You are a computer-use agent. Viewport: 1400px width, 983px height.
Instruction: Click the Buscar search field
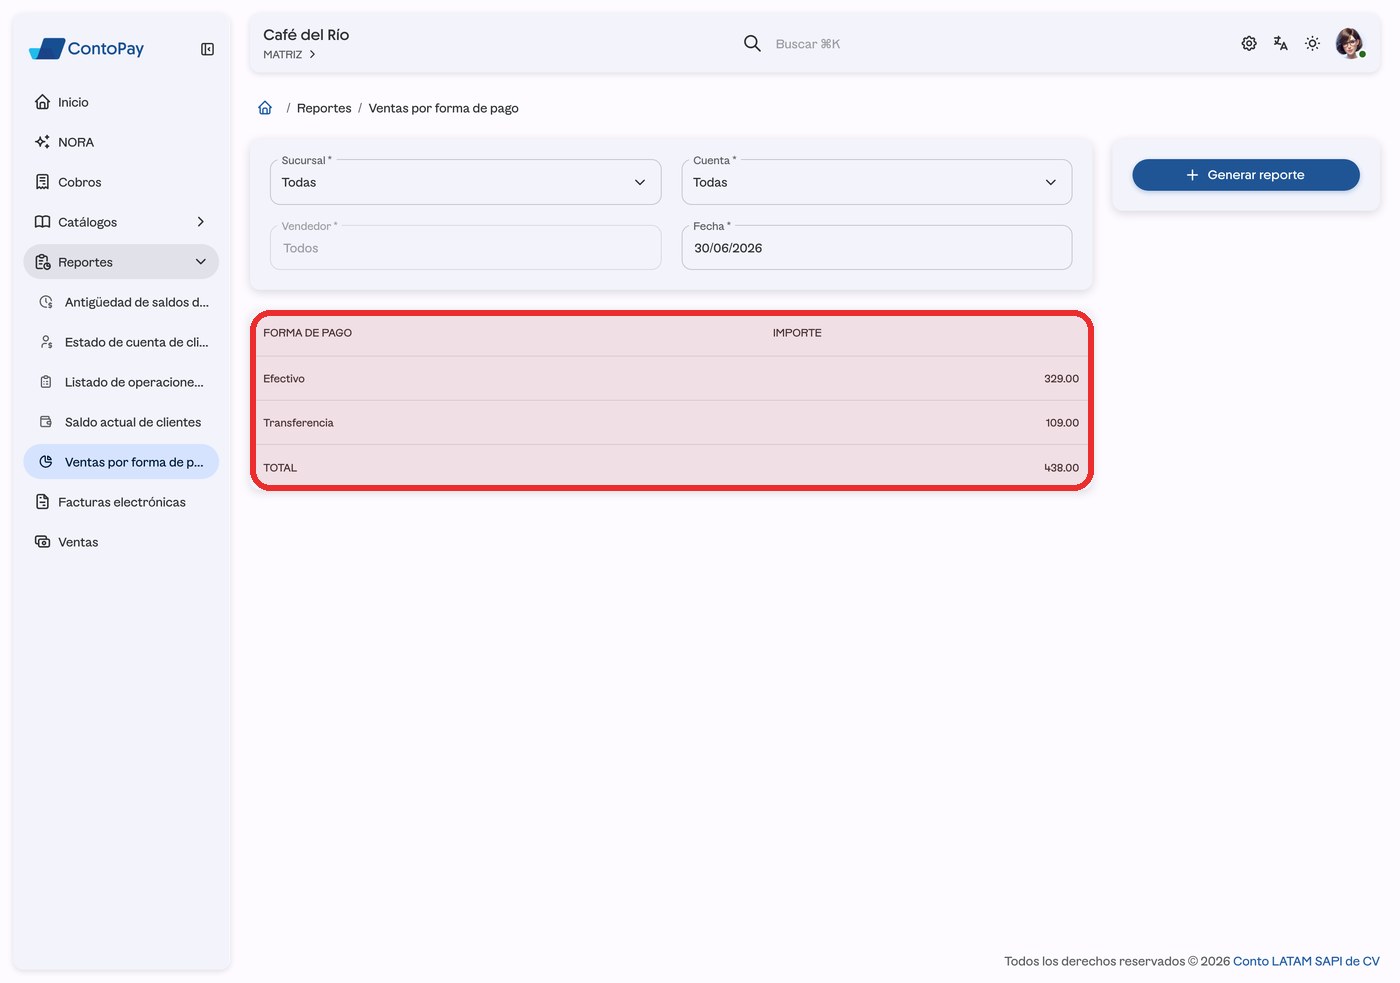[x=808, y=44]
